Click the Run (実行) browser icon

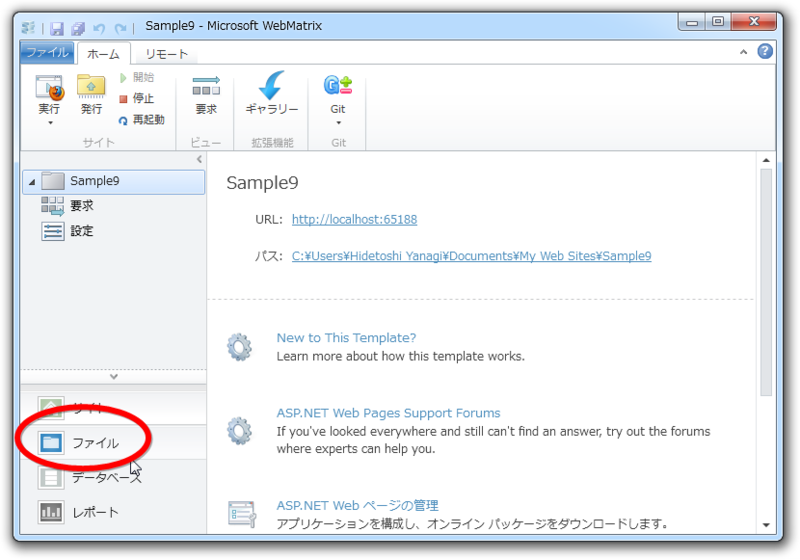click(x=49, y=87)
